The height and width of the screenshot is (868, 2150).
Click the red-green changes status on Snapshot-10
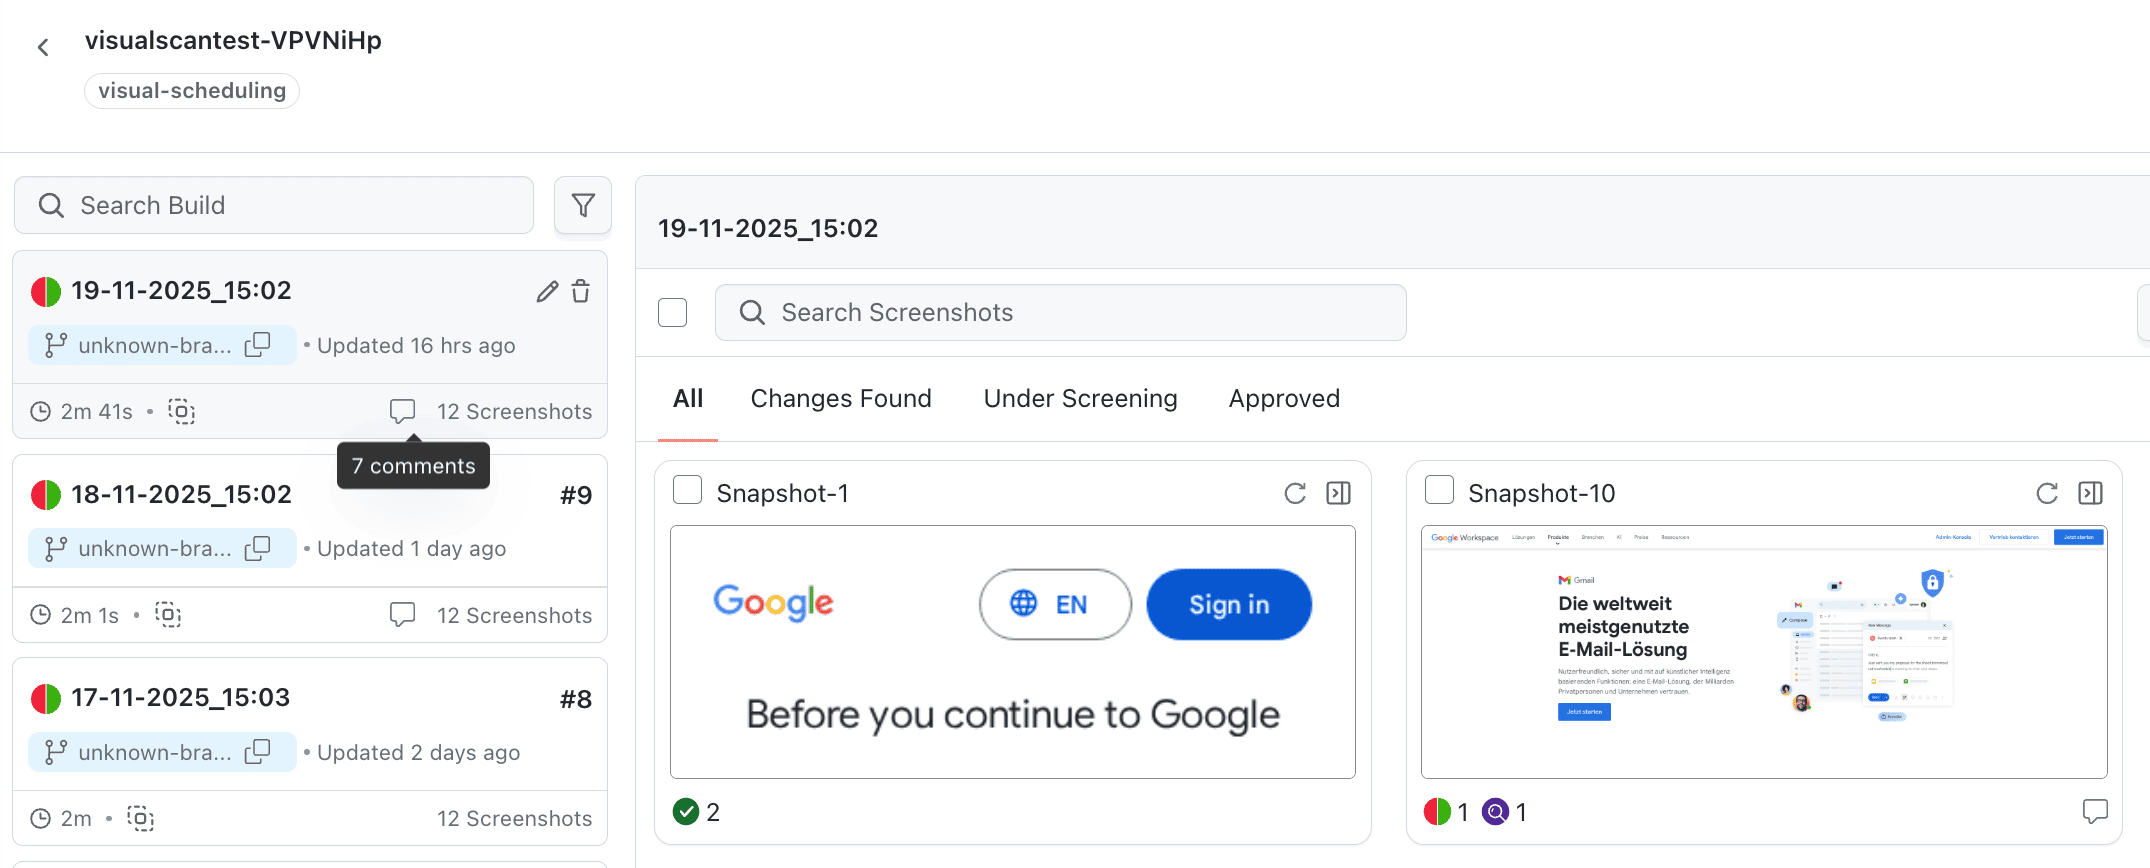[1437, 811]
